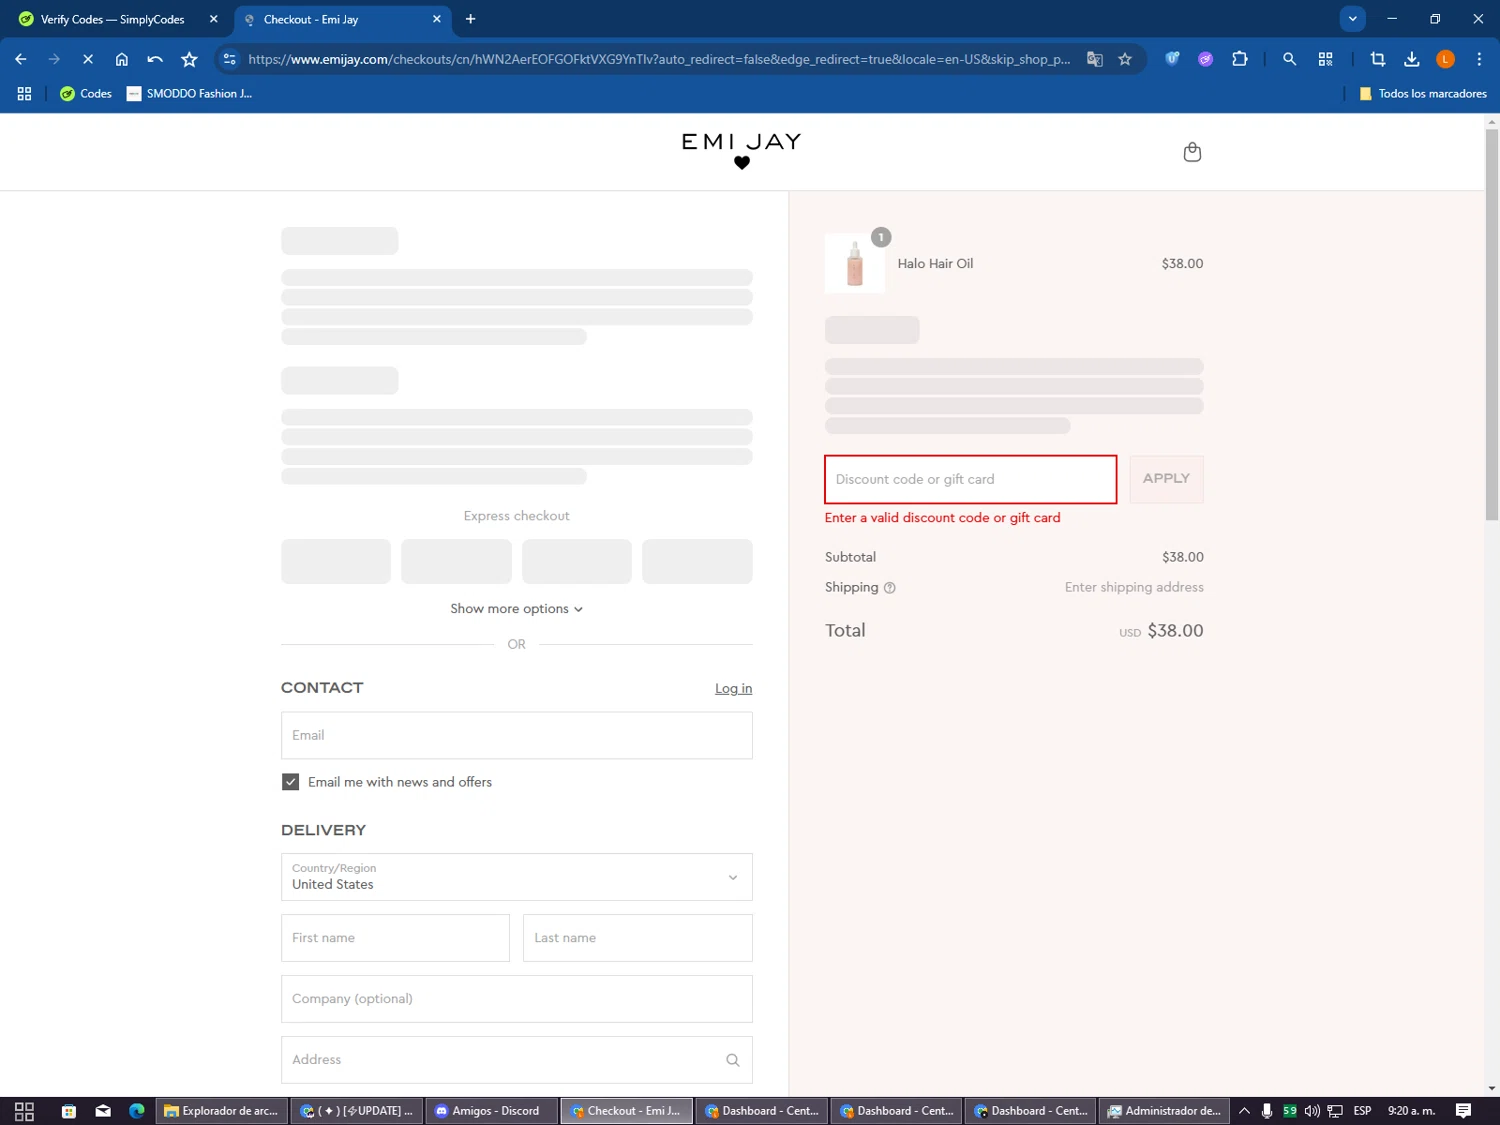Click the Log in link
1500x1125 pixels.
(x=733, y=689)
